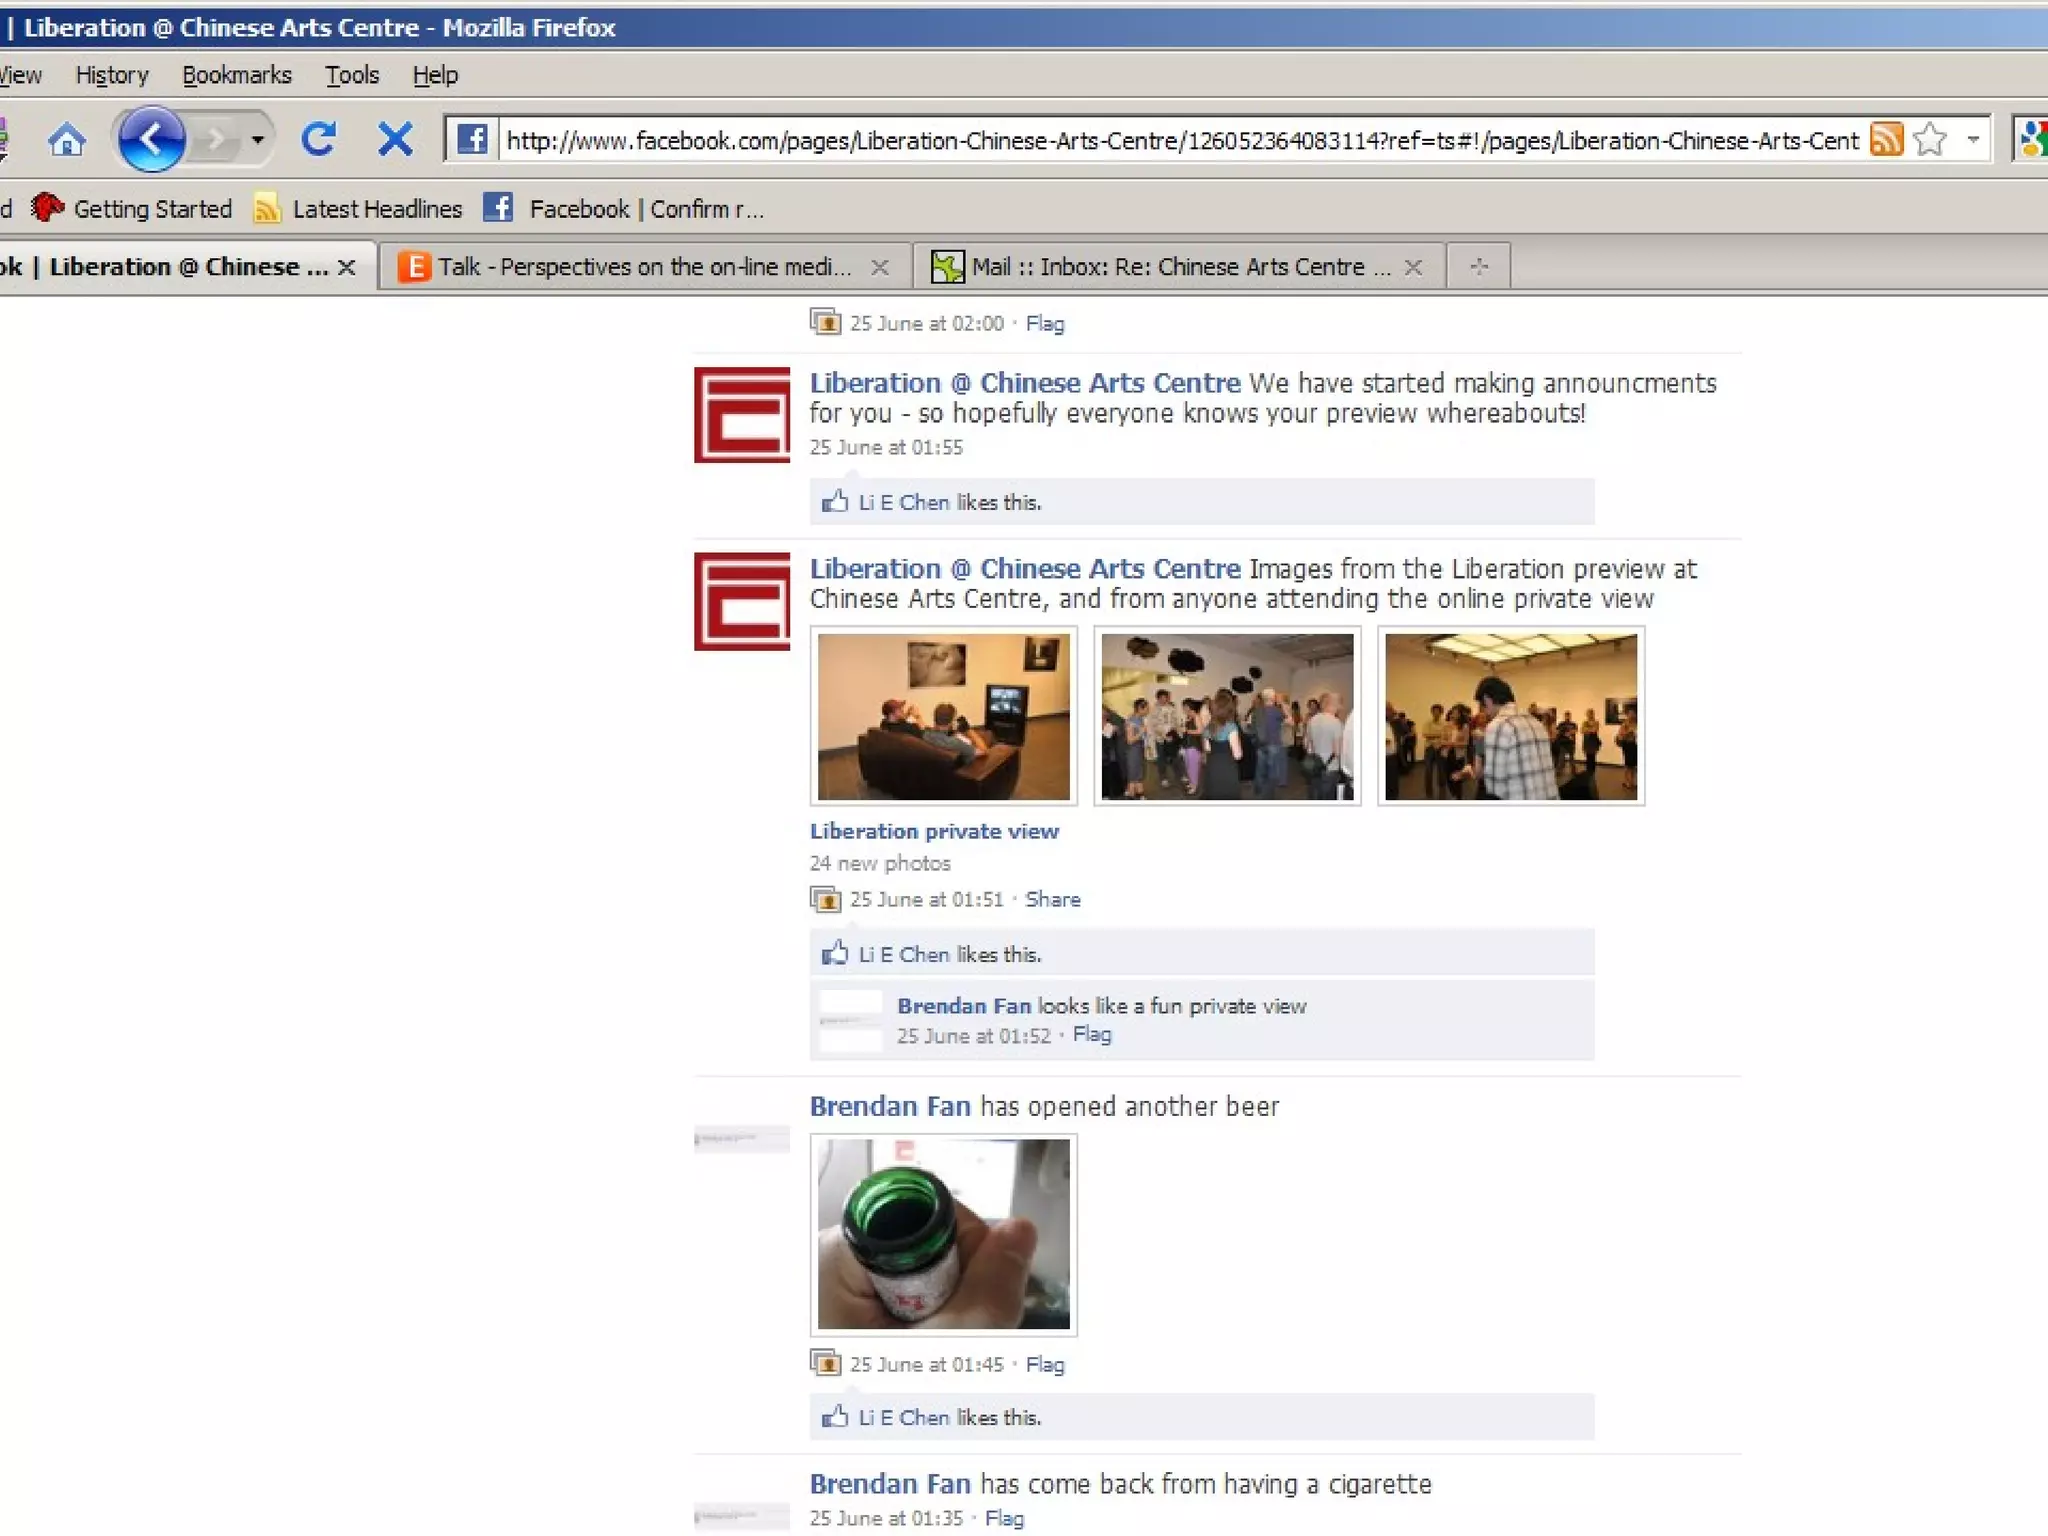This screenshot has height=1536, width=2048.
Task: Expand the address bar URL history dropdown
Action: [1973, 139]
